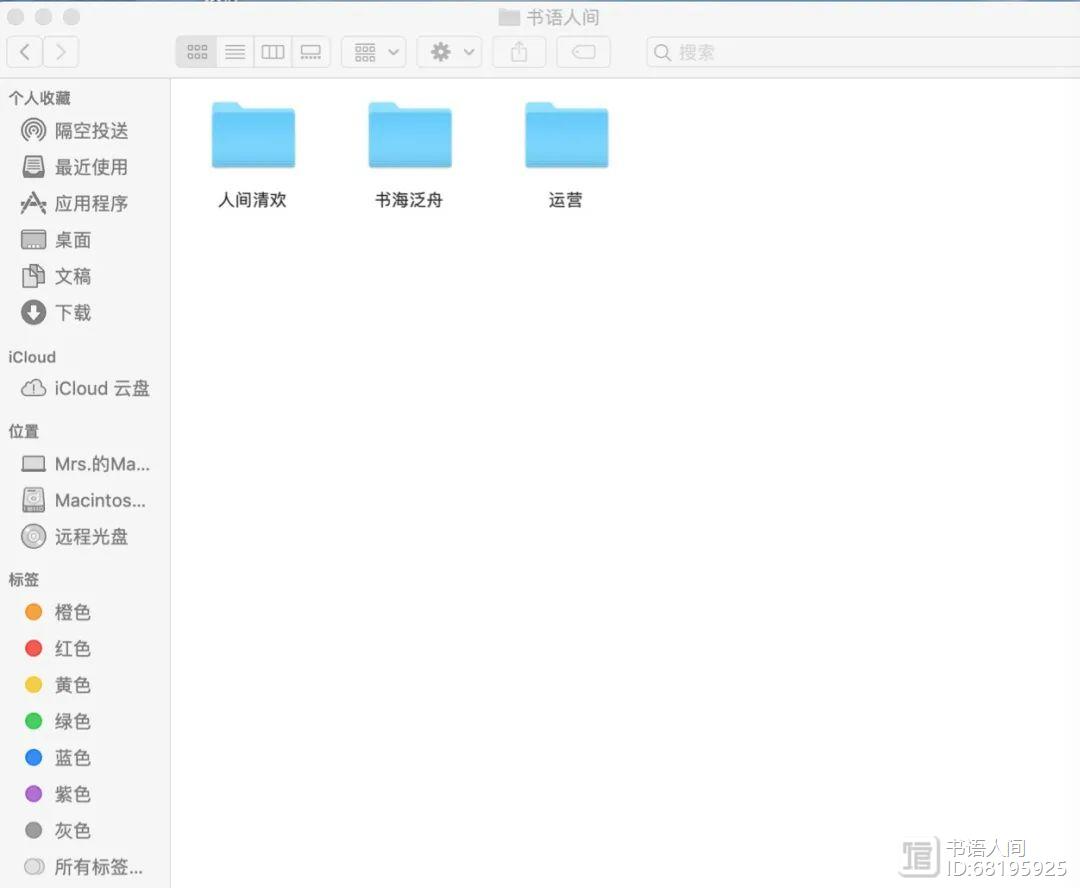Click the edit tags toolbar button
Viewport: 1080px width, 888px height.
pyautogui.click(x=583, y=52)
